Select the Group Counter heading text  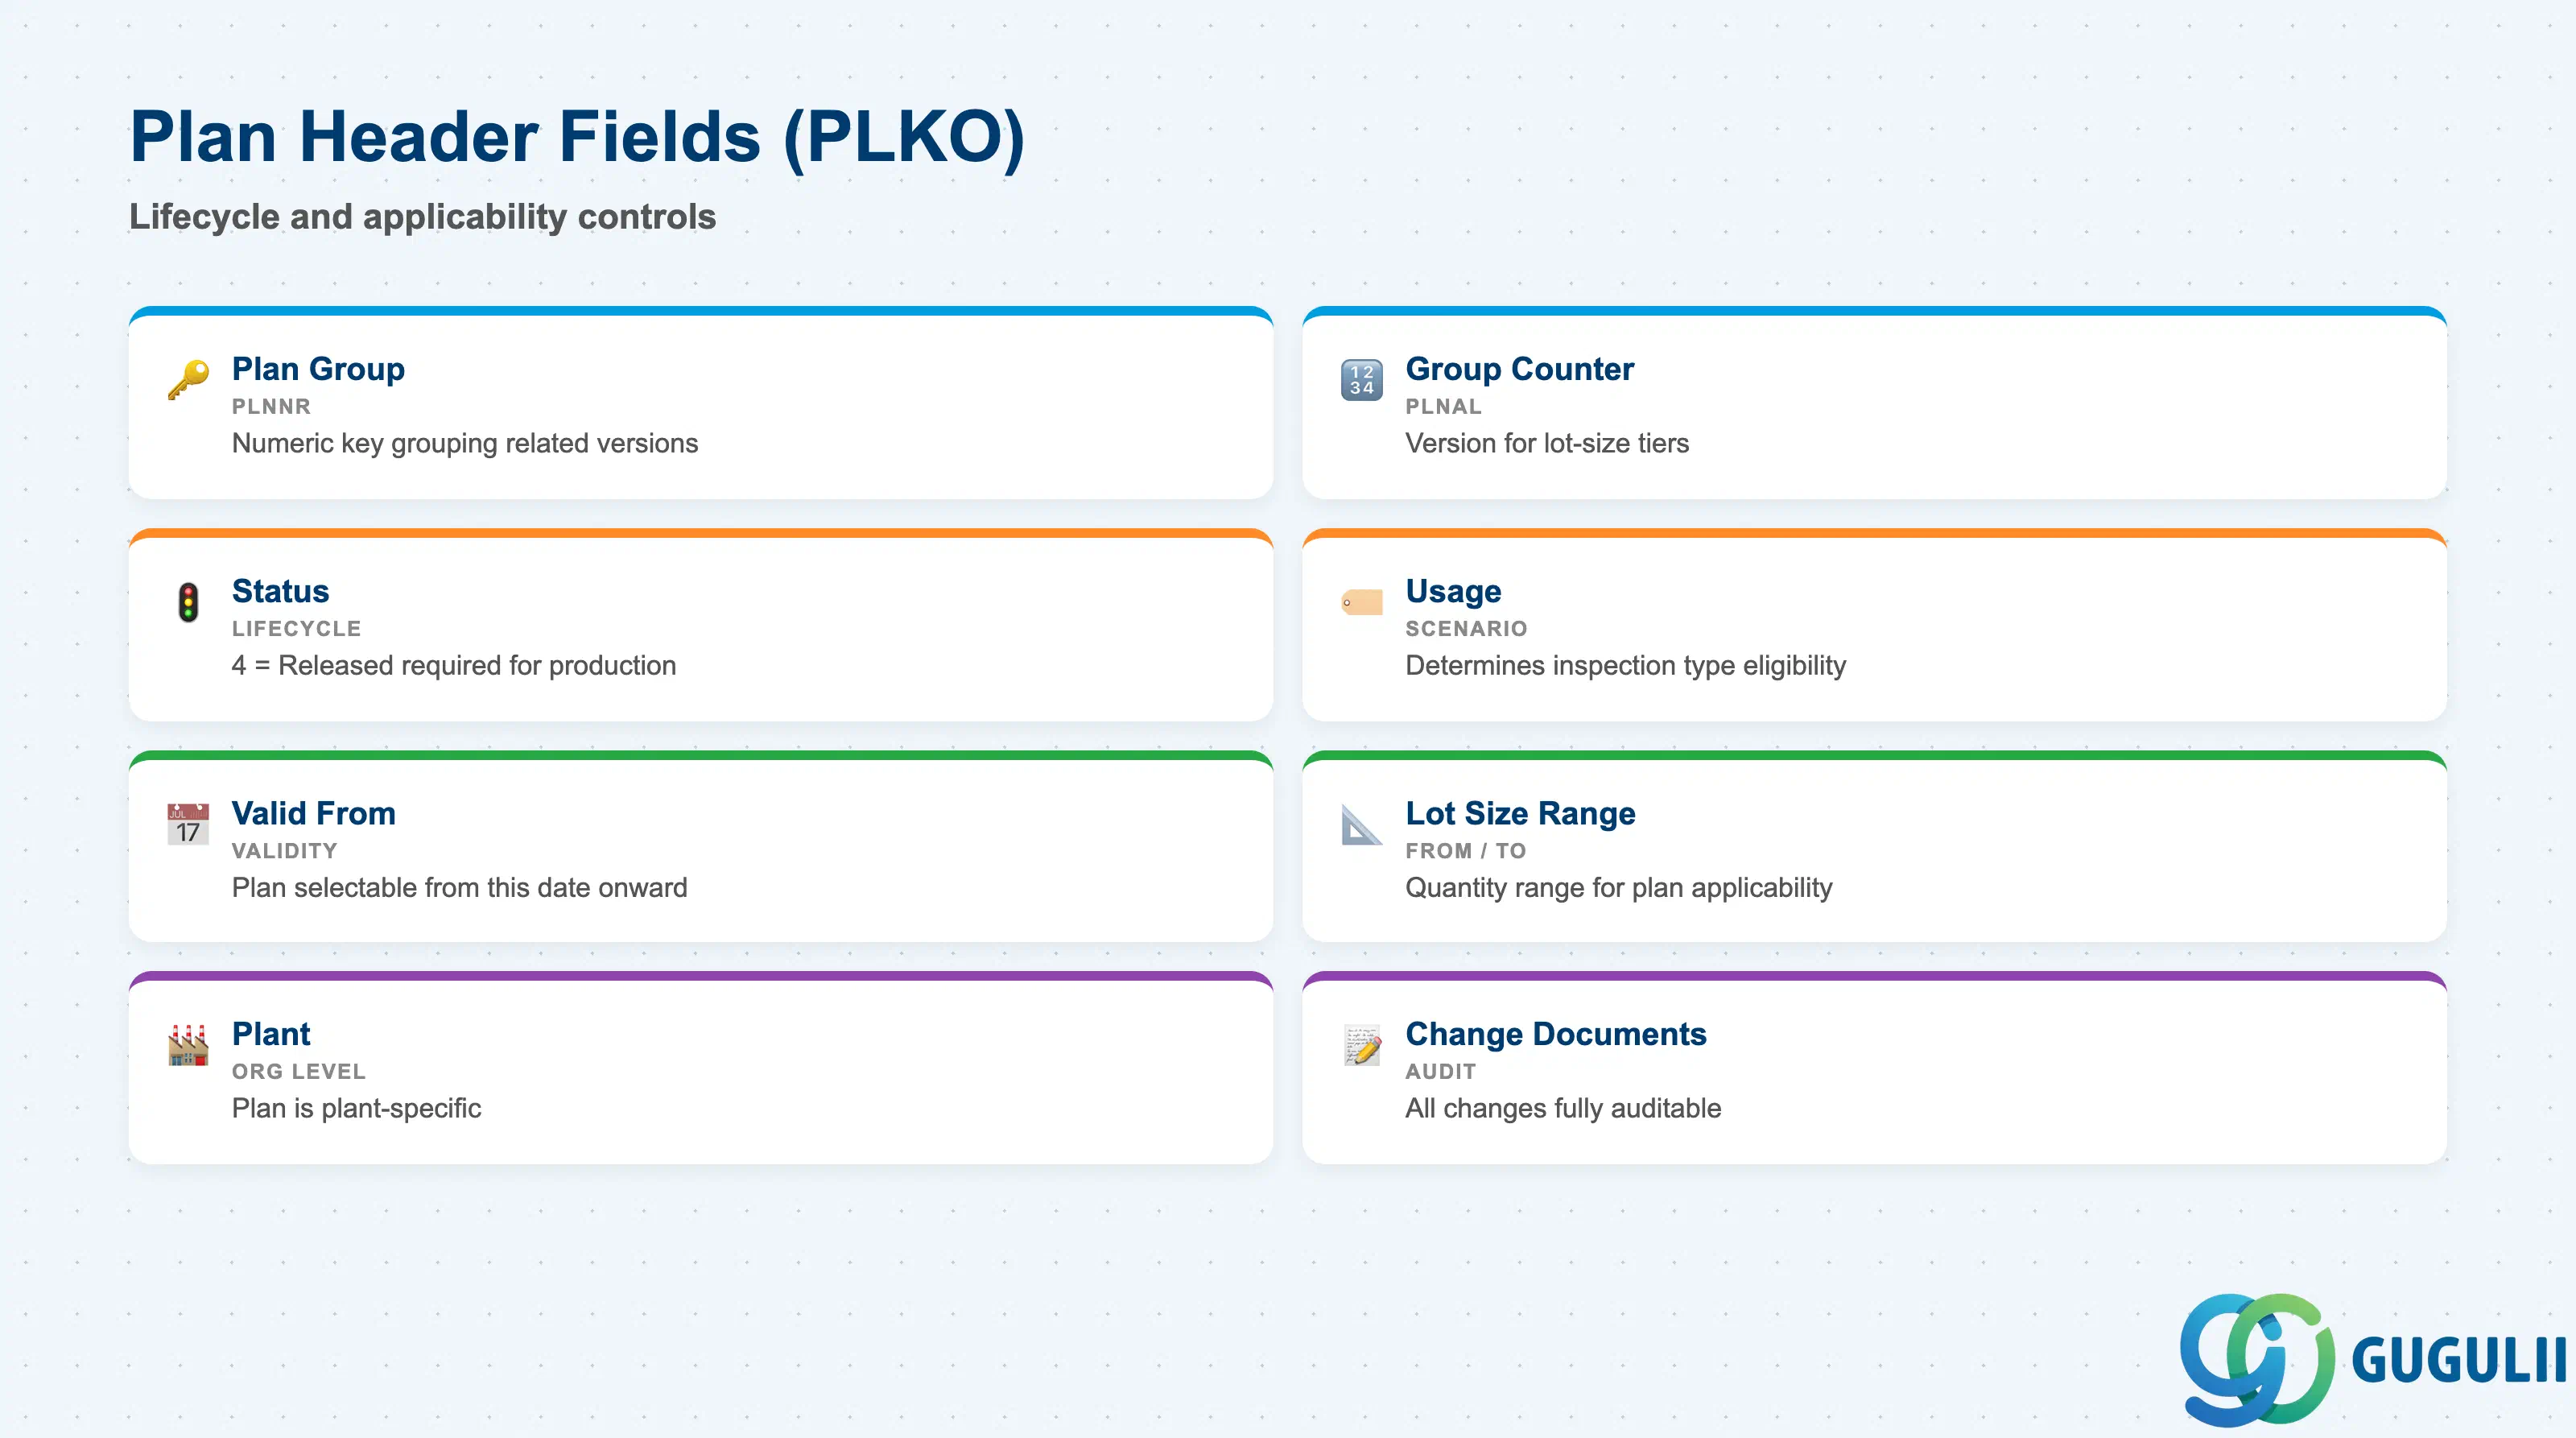[1519, 369]
